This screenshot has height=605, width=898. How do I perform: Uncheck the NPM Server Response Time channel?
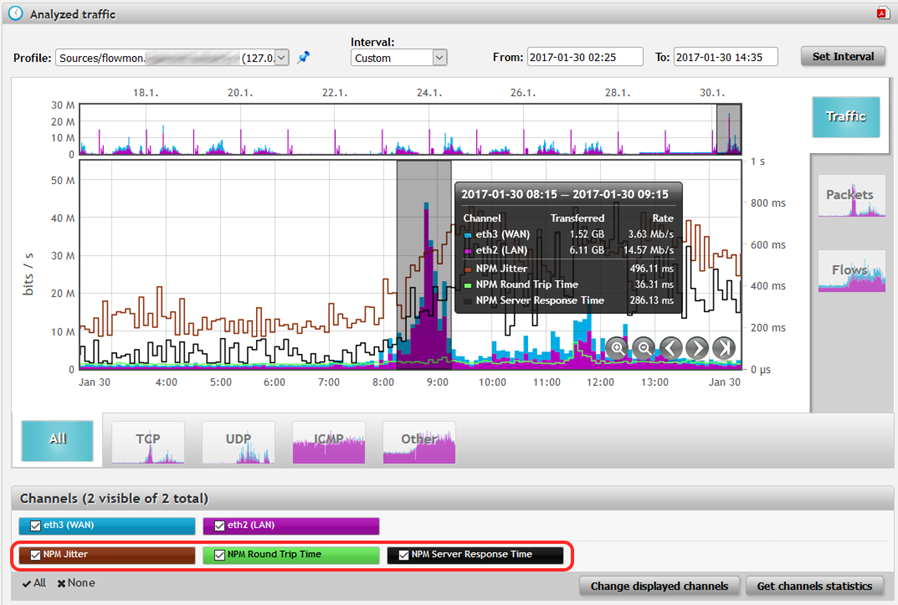[x=404, y=555]
